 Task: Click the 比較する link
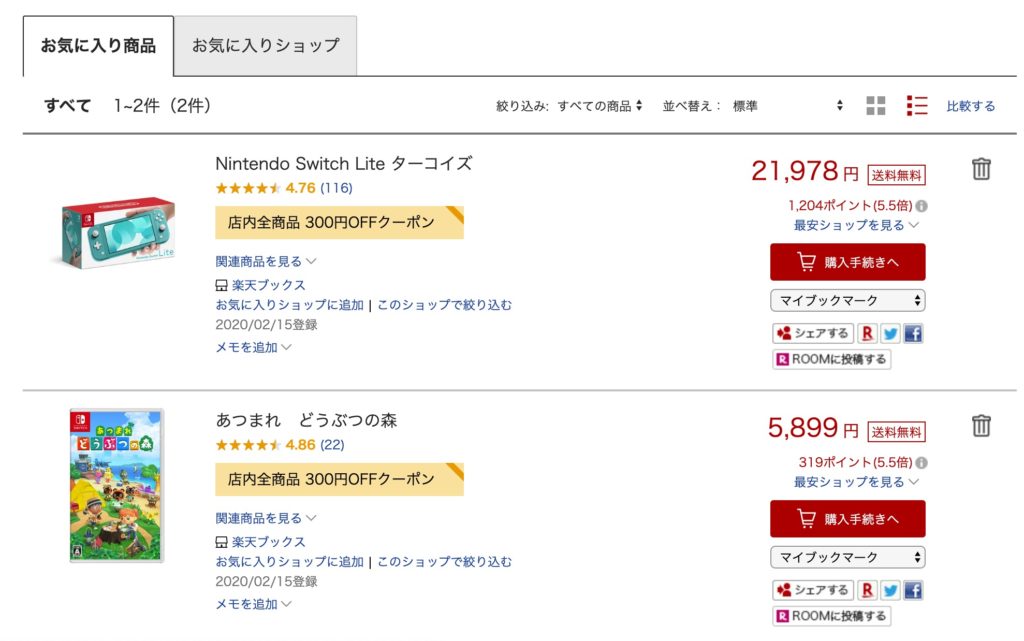[x=971, y=106]
